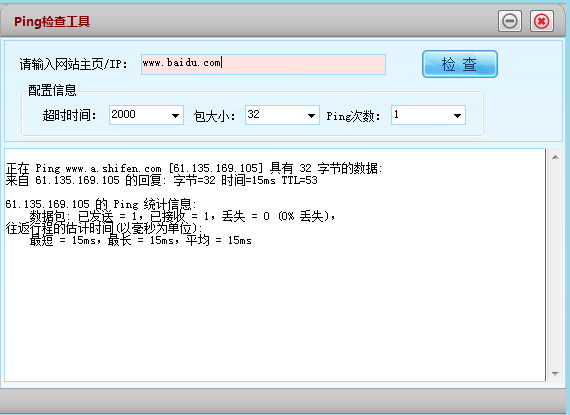Screen dimensions: 570x415
Task: Click the 超时时间 label
Action: pos(69,116)
